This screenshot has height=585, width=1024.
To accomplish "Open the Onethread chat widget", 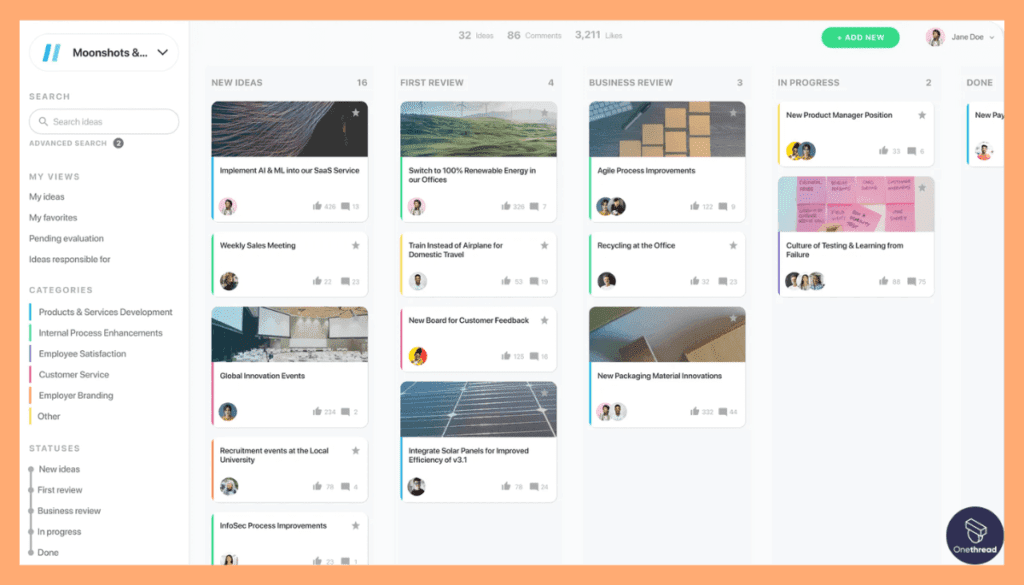I will click(974, 535).
